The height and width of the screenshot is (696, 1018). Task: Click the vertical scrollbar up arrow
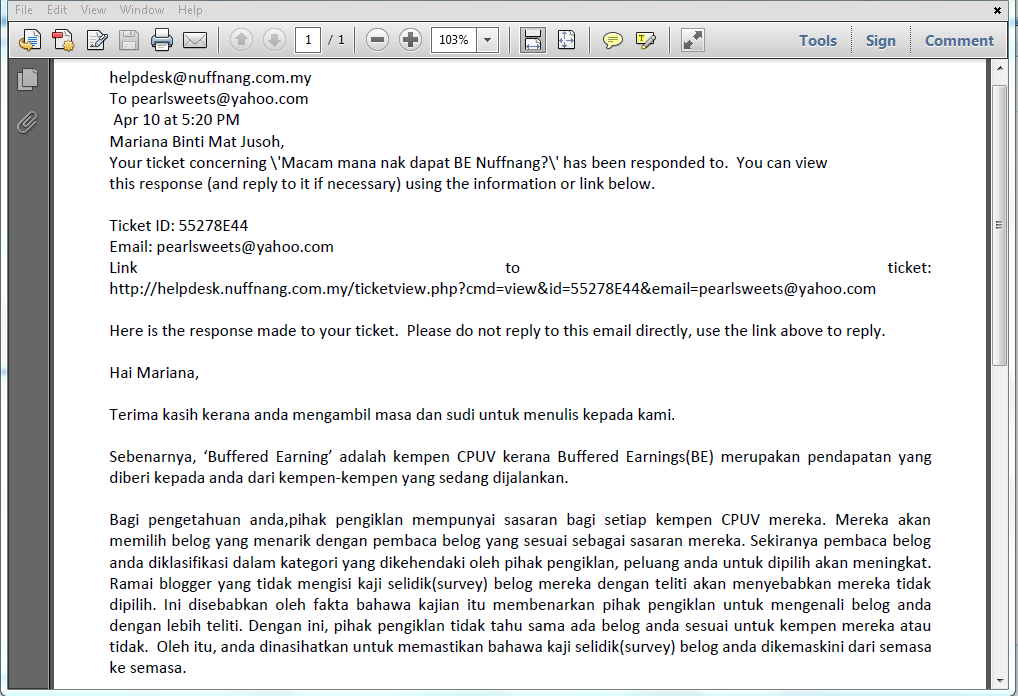coord(999,68)
